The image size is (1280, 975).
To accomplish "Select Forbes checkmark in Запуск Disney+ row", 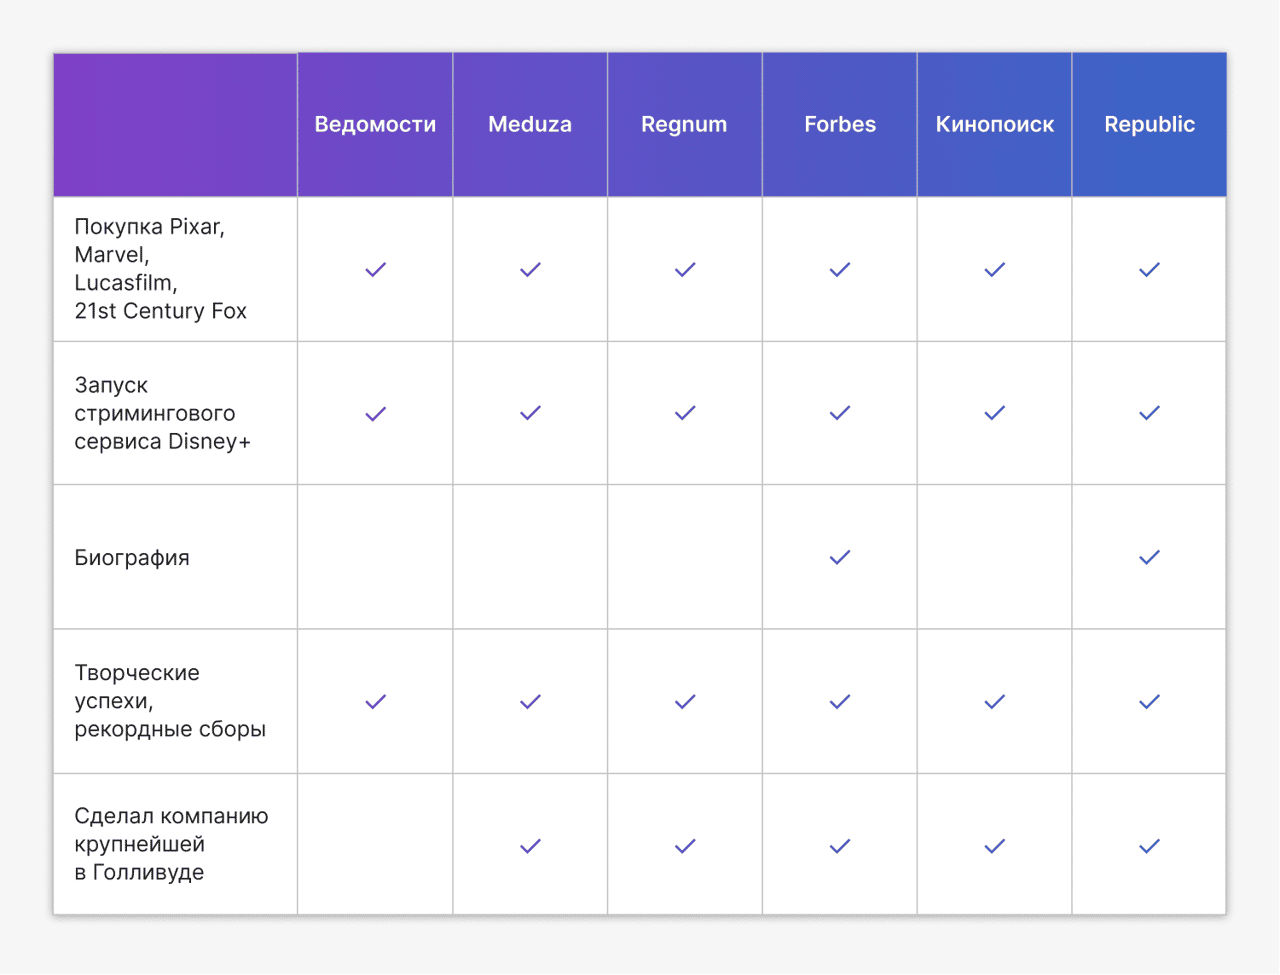I will [840, 413].
